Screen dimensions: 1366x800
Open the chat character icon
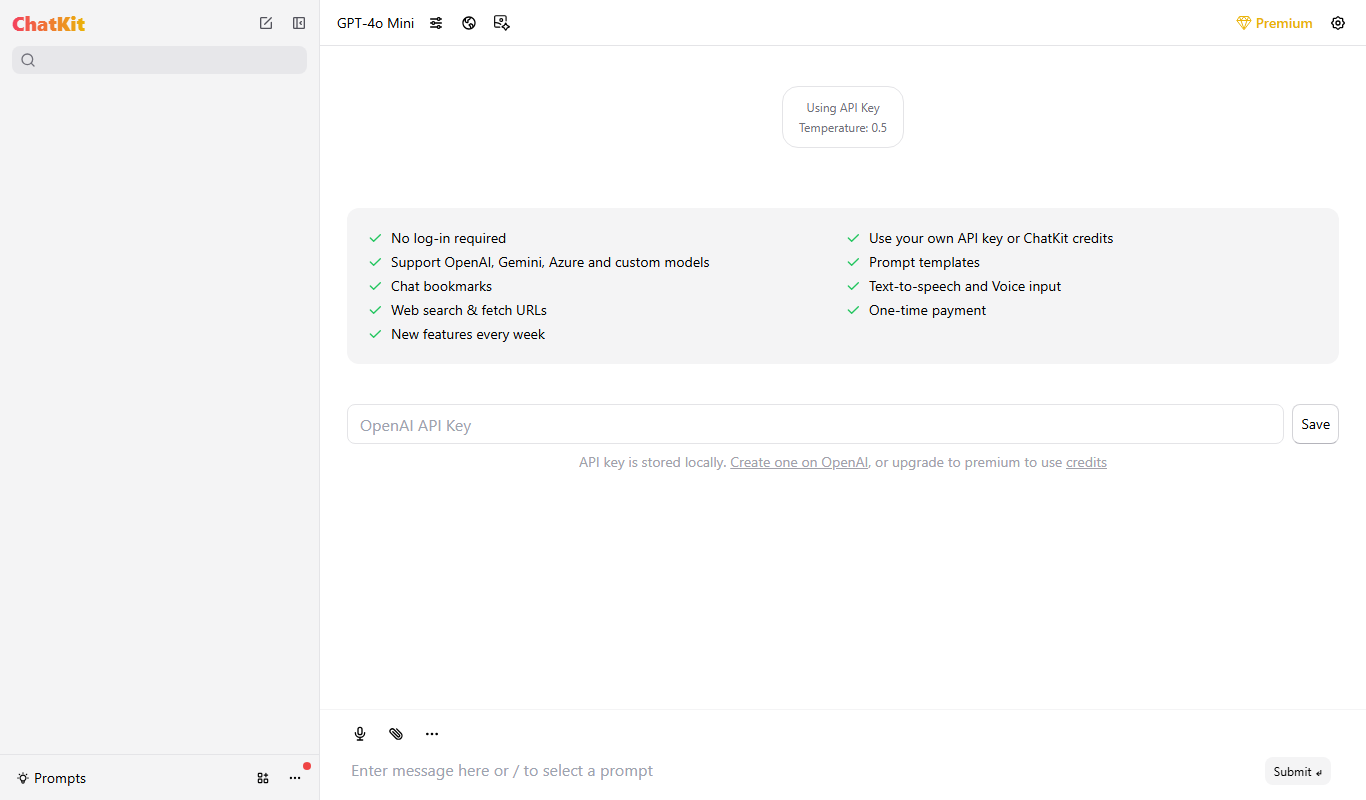pos(502,23)
